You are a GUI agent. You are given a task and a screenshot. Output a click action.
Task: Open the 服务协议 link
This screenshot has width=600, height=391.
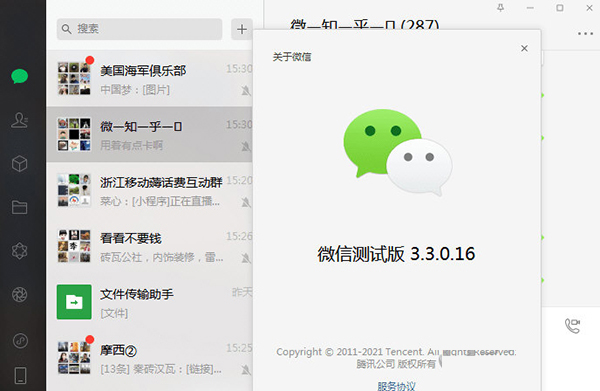[396, 386]
